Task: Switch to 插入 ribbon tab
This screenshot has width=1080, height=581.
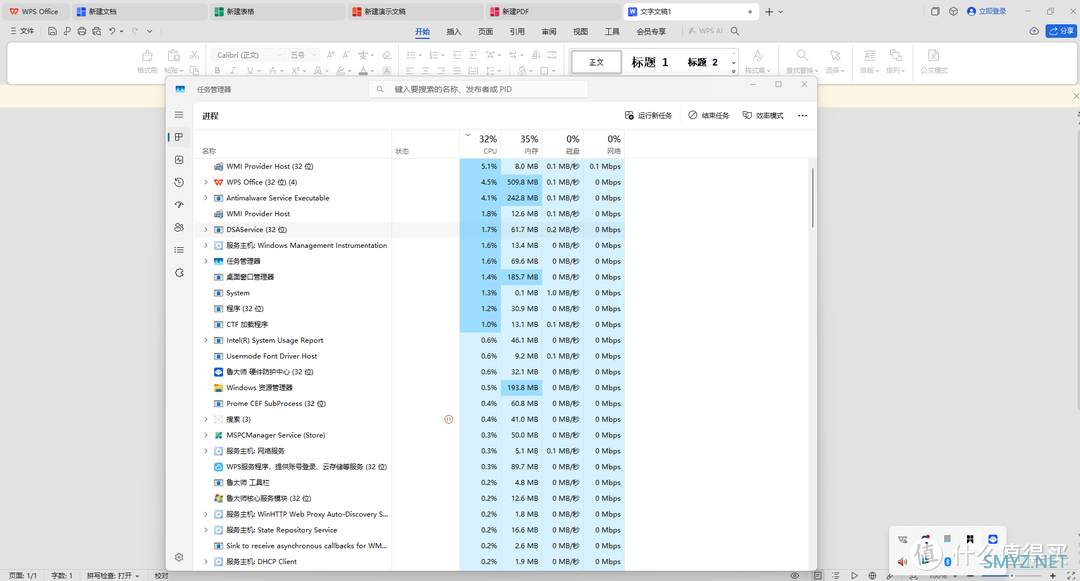Action: click(454, 32)
